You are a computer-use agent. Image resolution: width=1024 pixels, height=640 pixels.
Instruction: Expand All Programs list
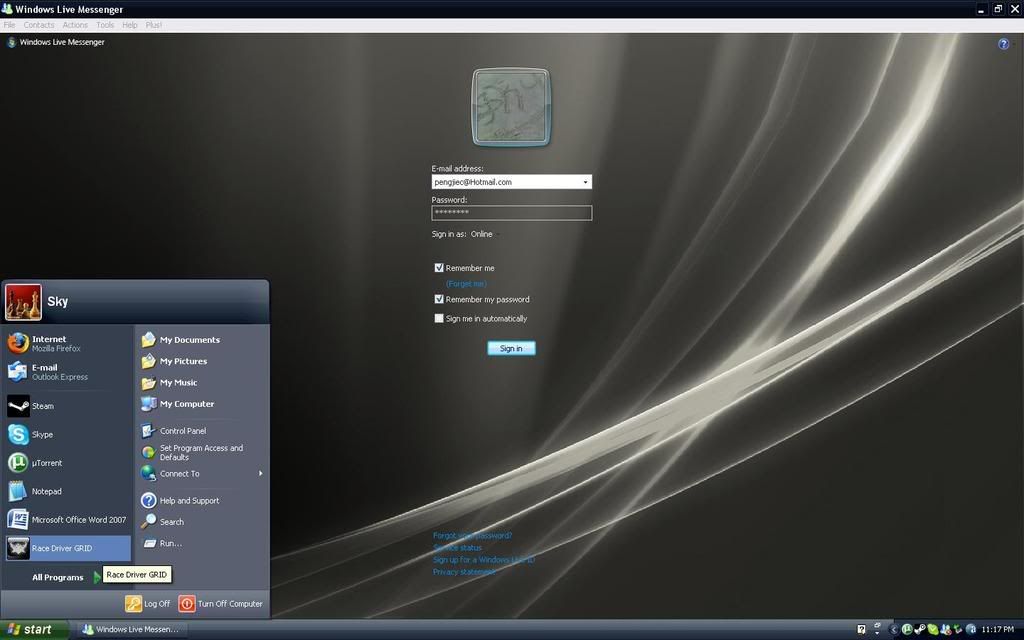(x=67, y=577)
